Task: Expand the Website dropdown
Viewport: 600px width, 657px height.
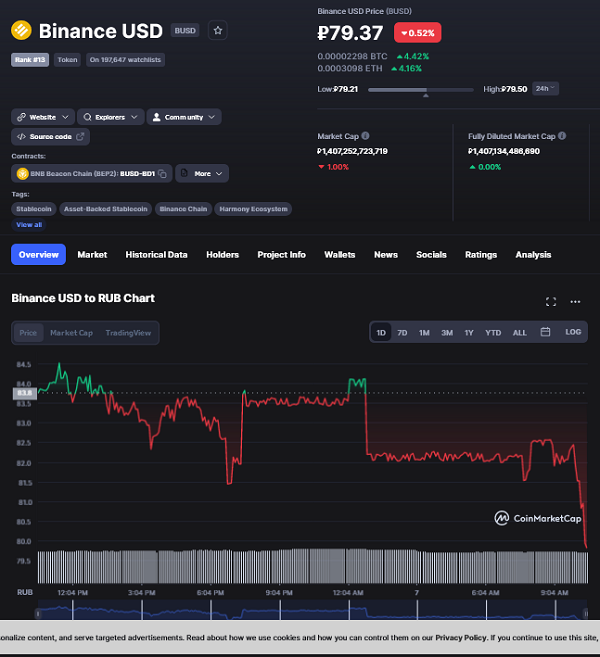Action: pos(43,117)
